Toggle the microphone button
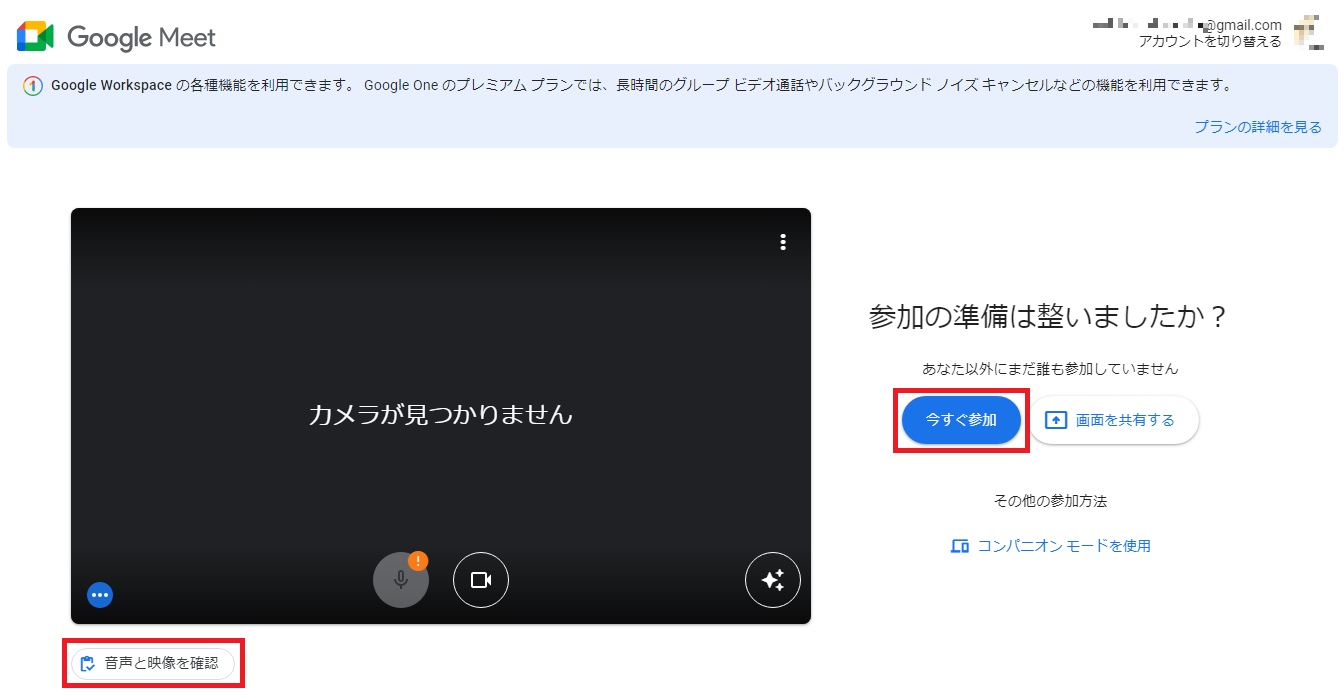Screen dimensions: 1344x700 point(400,580)
